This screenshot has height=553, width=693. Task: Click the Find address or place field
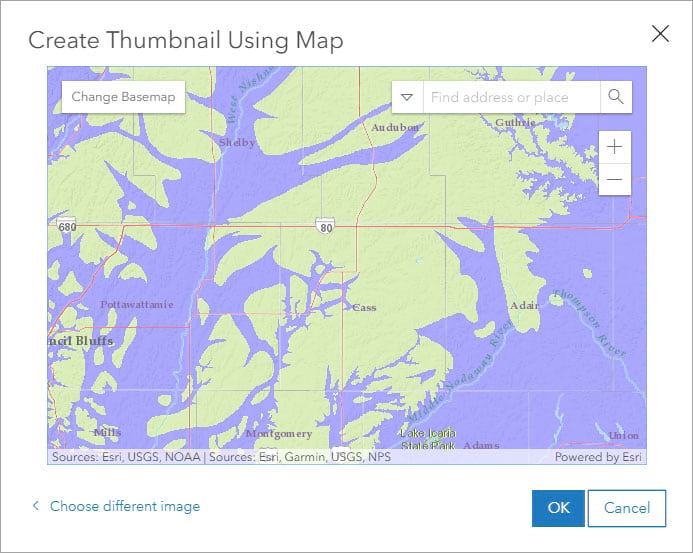tap(511, 97)
